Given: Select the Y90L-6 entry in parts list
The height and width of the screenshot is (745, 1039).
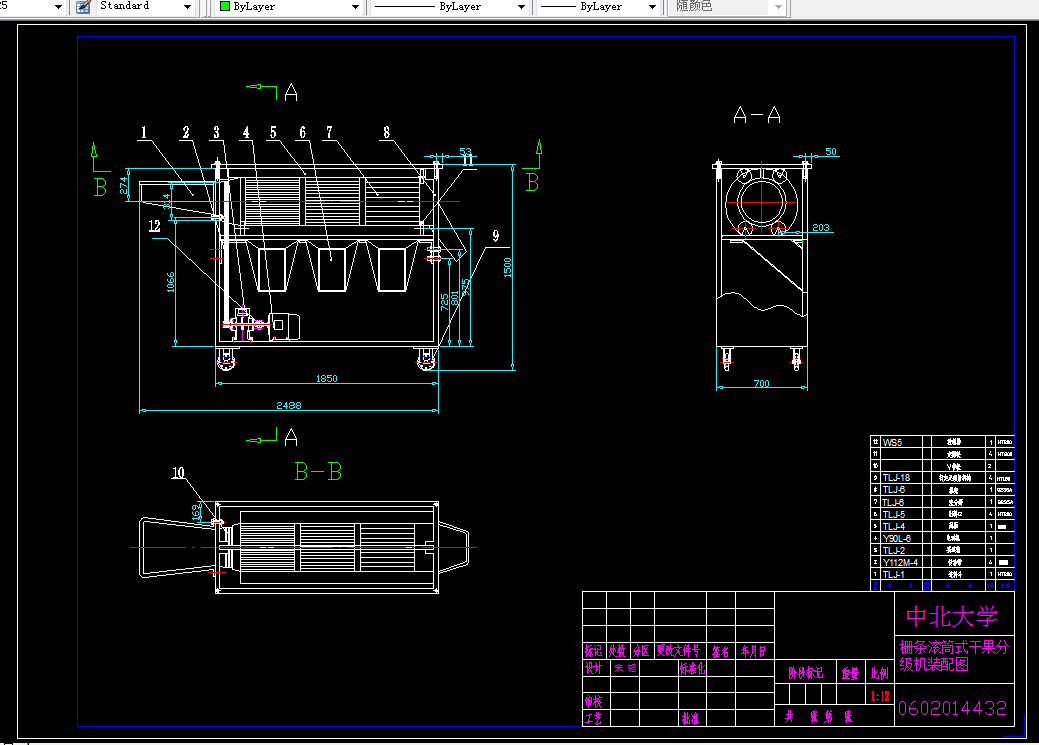Looking at the screenshot, I should 897,538.
